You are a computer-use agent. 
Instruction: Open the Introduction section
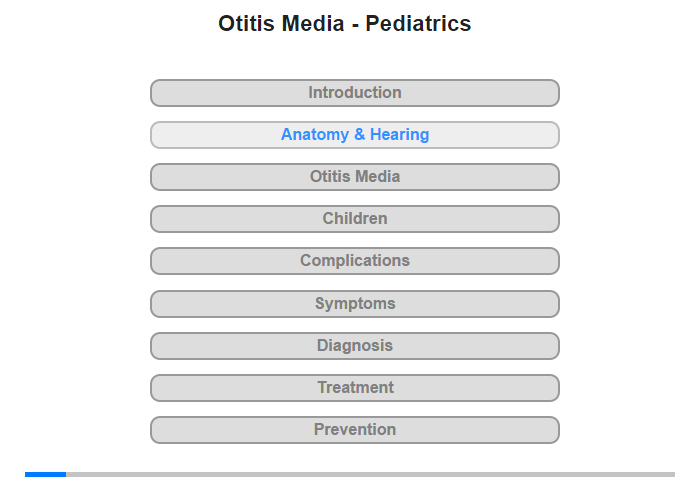coord(354,93)
